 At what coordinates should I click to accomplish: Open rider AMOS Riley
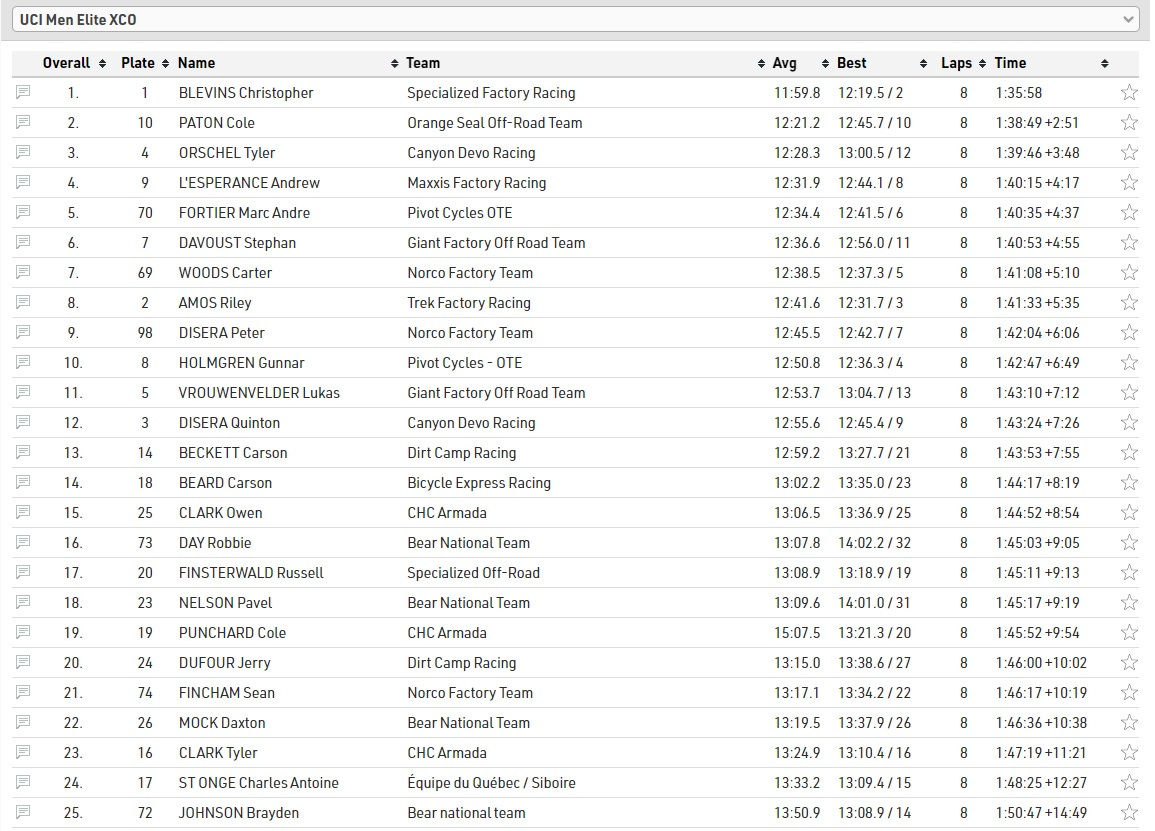coord(215,303)
